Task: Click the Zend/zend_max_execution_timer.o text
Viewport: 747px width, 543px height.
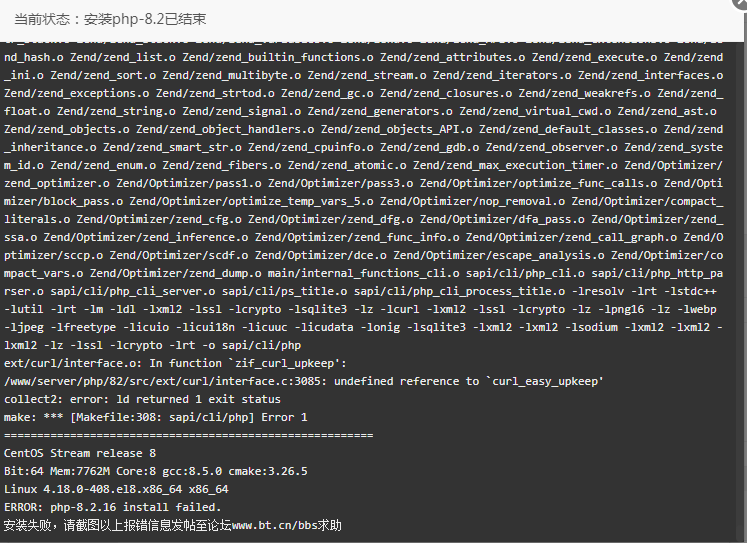Action: click(x=515, y=165)
